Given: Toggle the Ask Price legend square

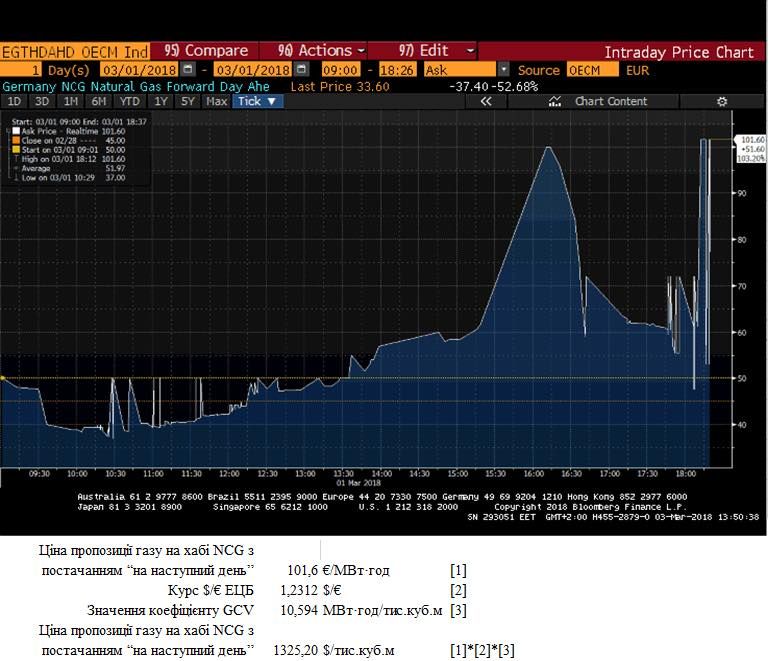Looking at the screenshot, I should pyautogui.click(x=16, y=131).
